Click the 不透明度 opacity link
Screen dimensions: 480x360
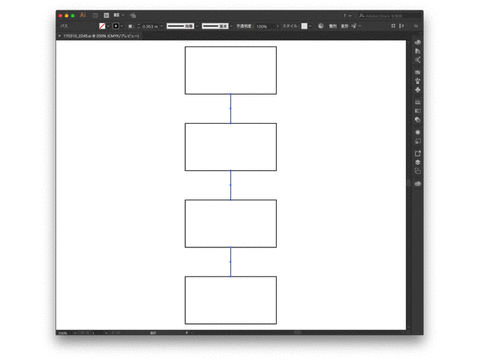(x=244, y=26)
